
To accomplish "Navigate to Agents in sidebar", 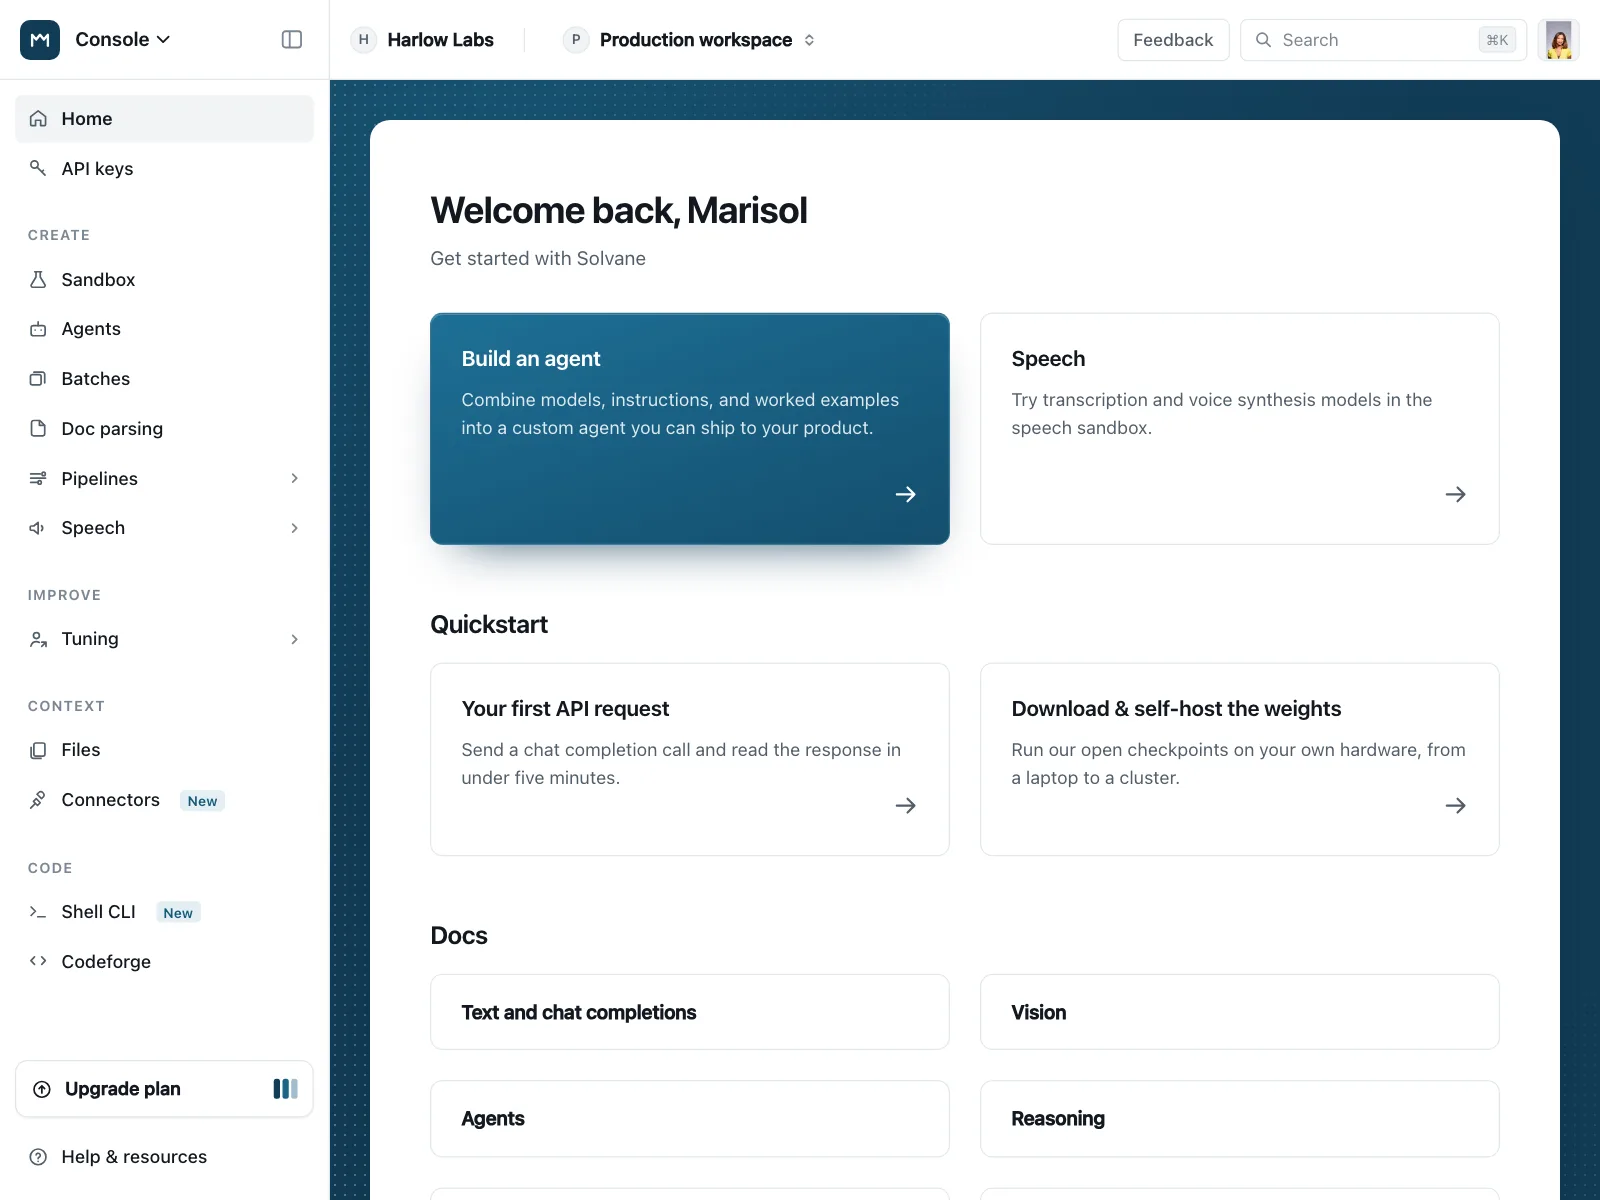I will point(164,329).
